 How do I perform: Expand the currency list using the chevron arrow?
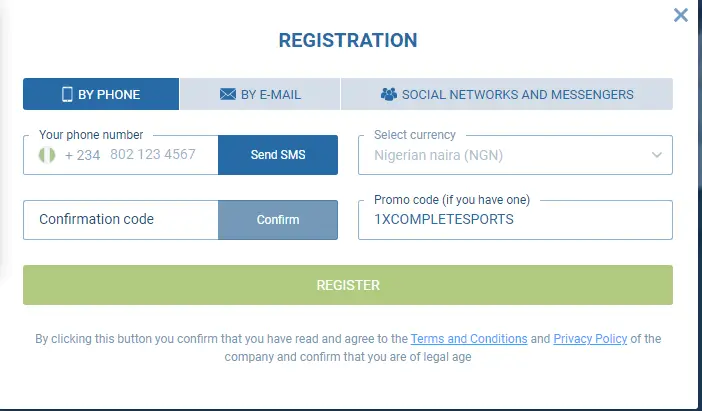pyautogui.click(x=657, y=155)
